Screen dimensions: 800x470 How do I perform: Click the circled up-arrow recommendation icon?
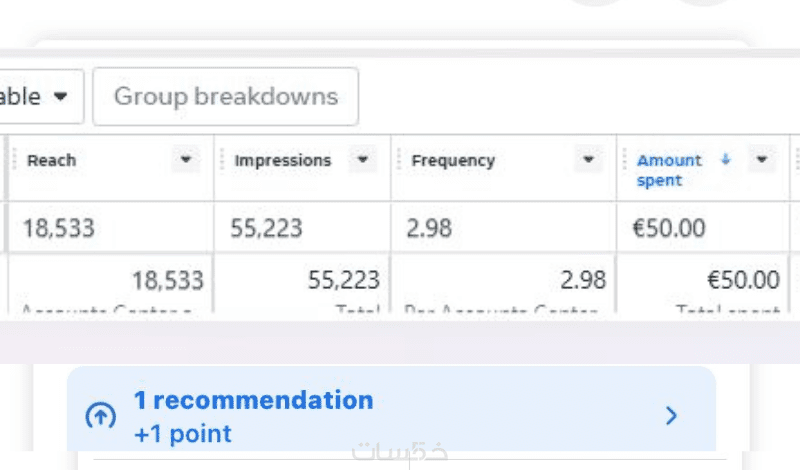[100, 416]
